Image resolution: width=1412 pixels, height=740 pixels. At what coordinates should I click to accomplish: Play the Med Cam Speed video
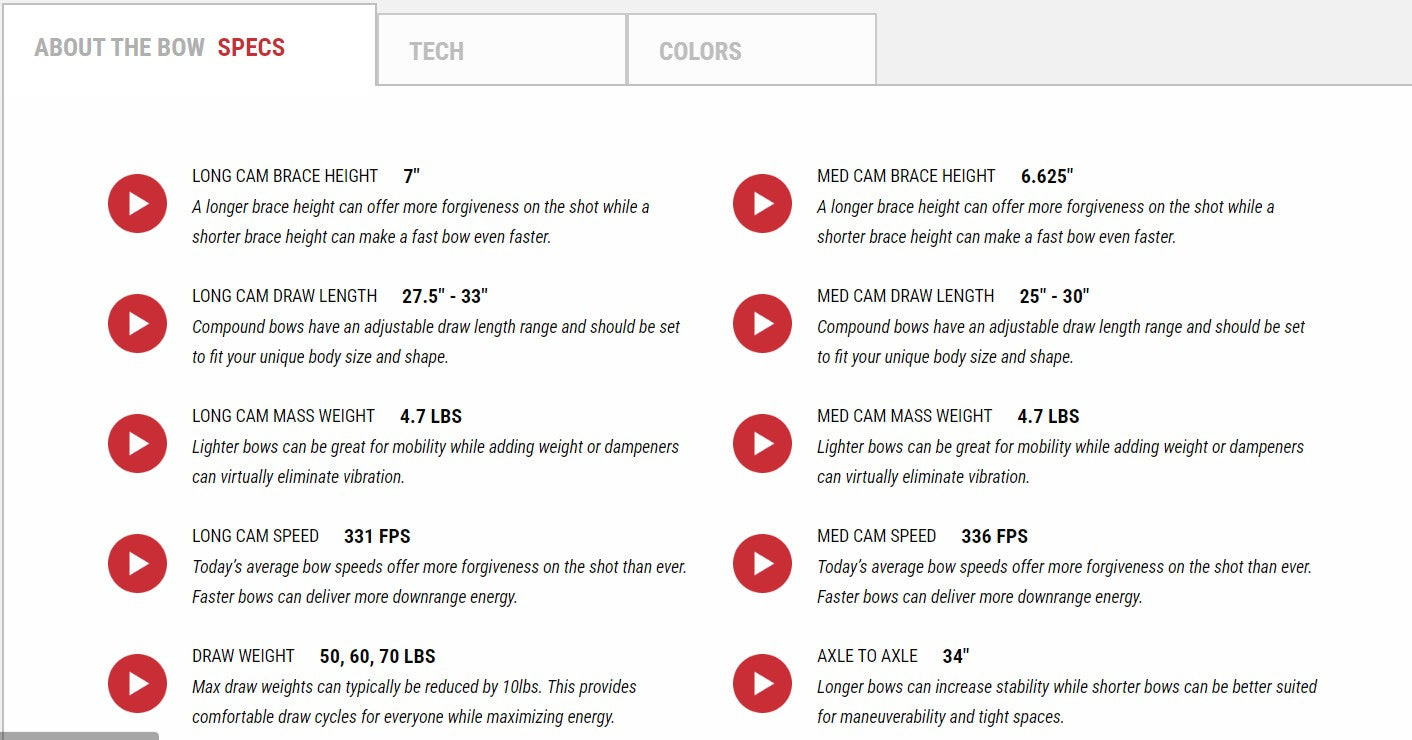click(762, 564)
